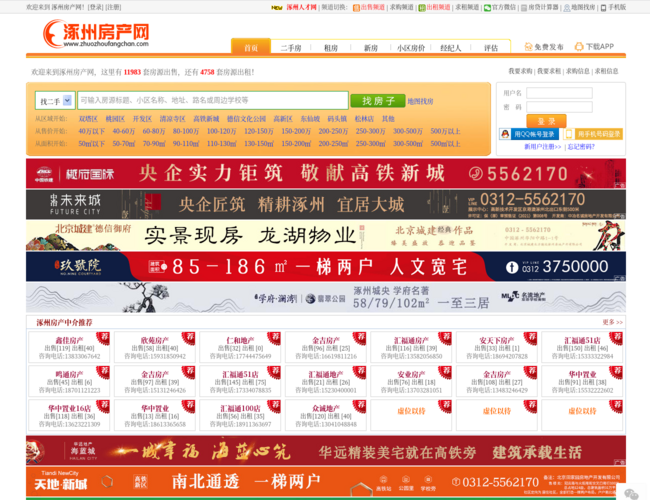The width and height of the screenshot is (650, 500).
Task: Select the 500万以上 price filter
Action: (445, 131)
